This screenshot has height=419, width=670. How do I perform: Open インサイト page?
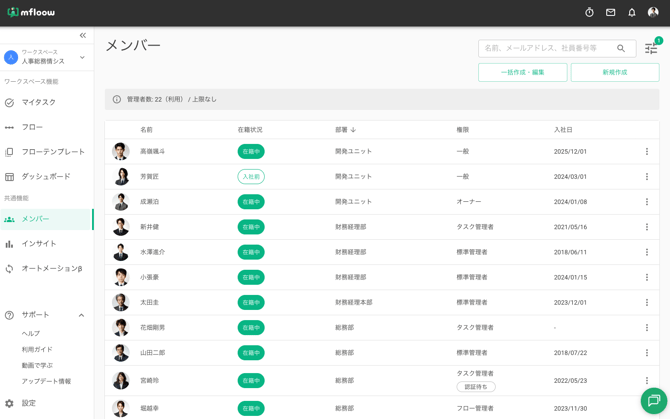[47, 244]
